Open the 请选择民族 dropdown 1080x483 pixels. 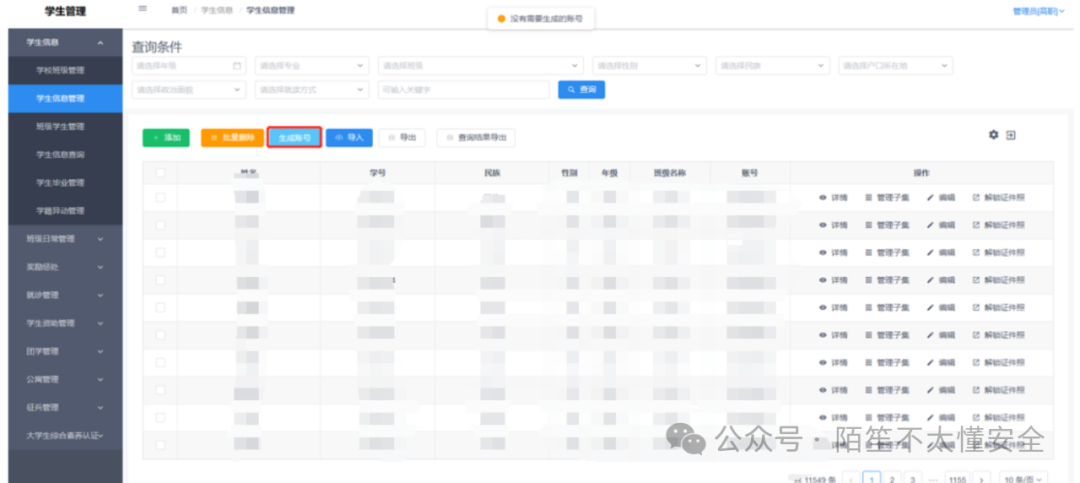point(773,66)
